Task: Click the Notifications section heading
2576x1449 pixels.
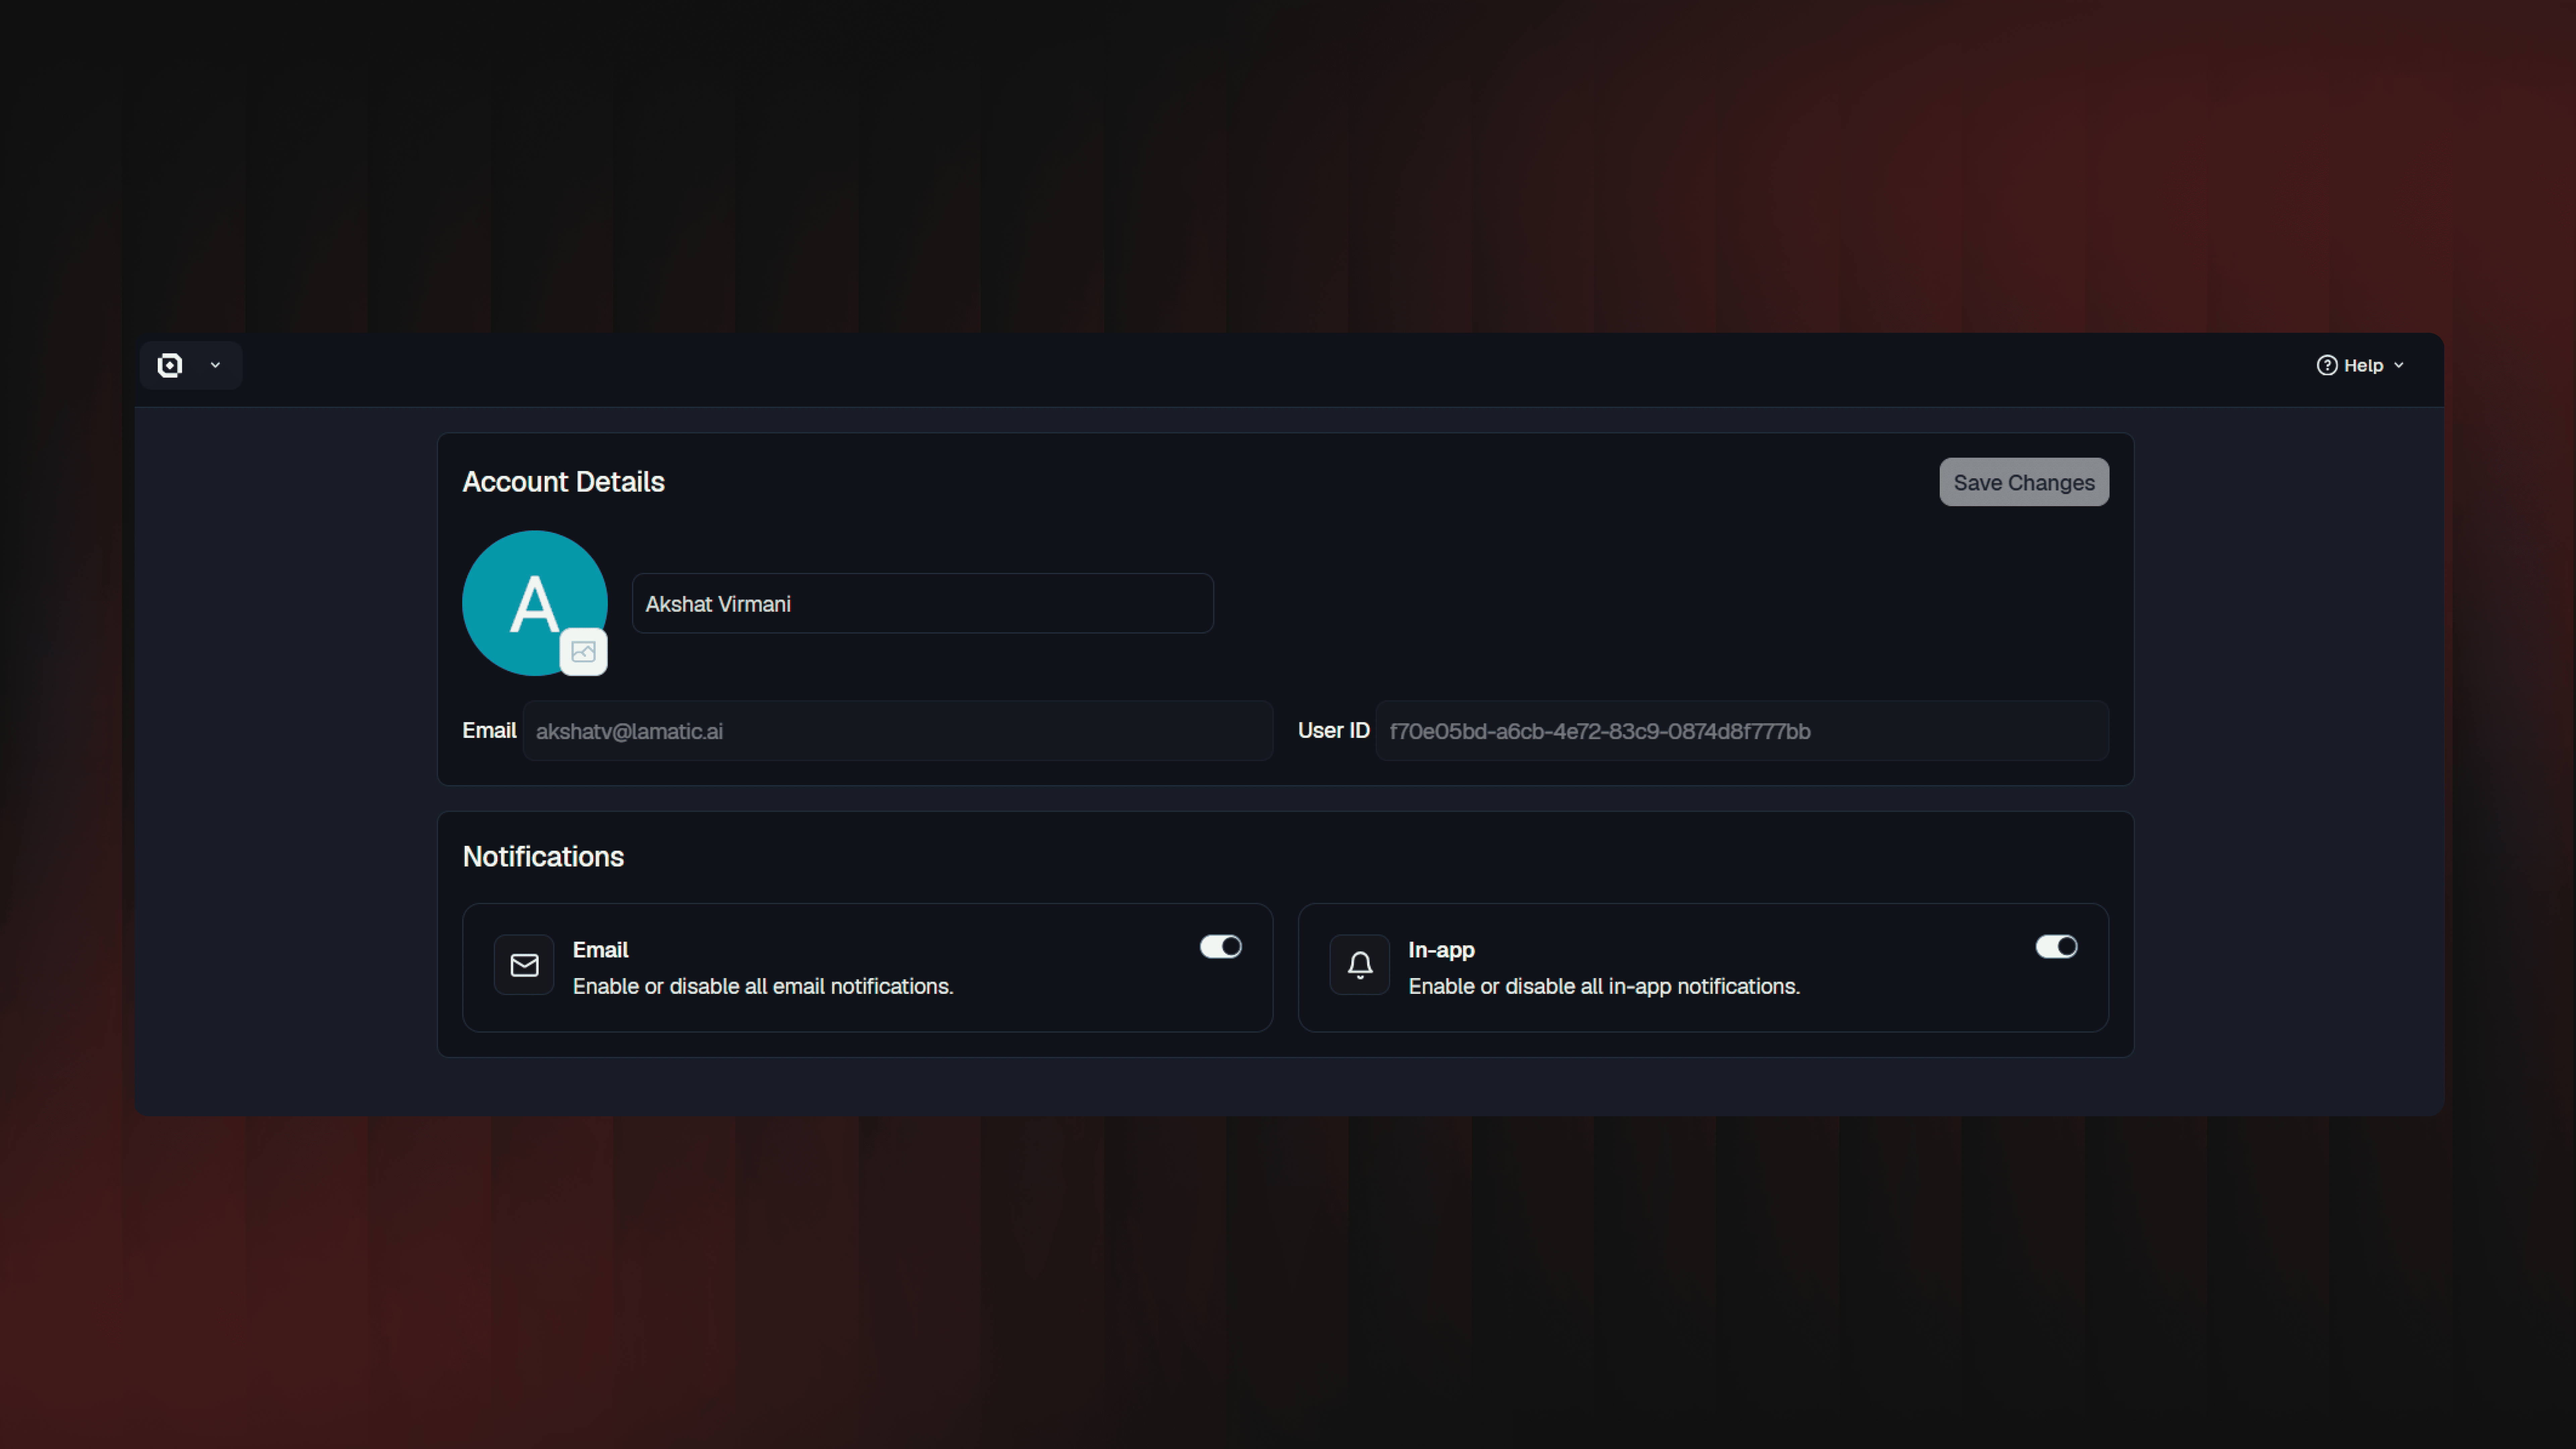Action: point(543,857)
